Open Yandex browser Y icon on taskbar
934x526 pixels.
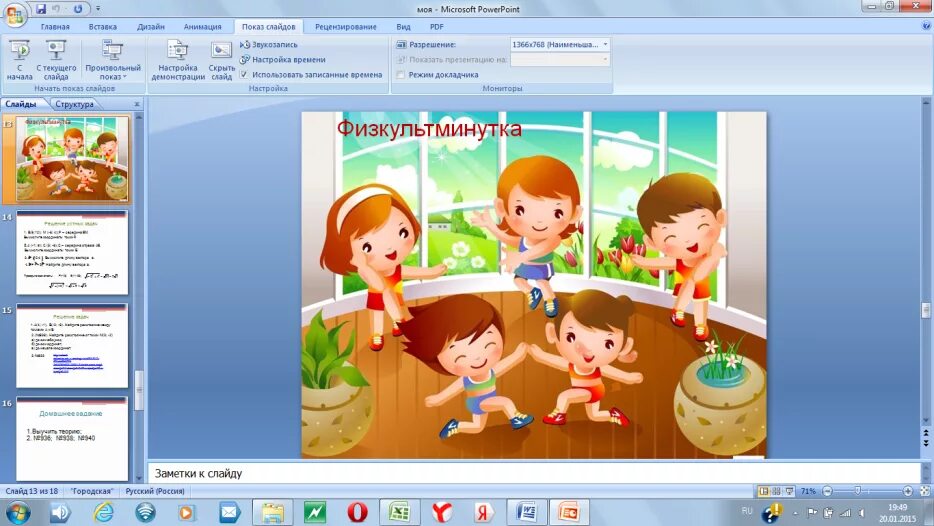(x=441, y=512)
